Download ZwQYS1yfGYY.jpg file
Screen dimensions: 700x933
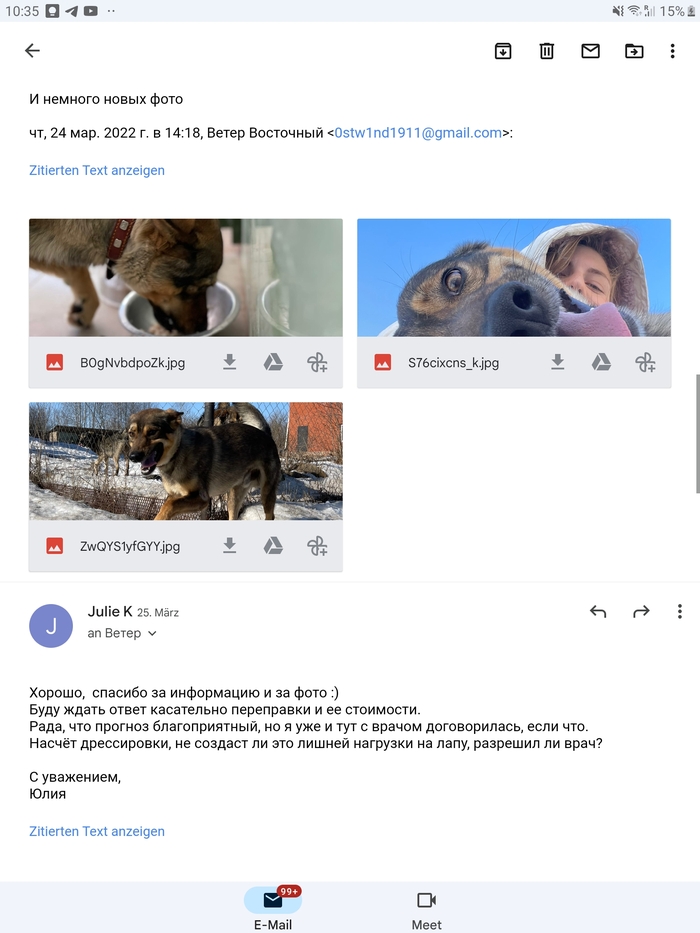230,546
